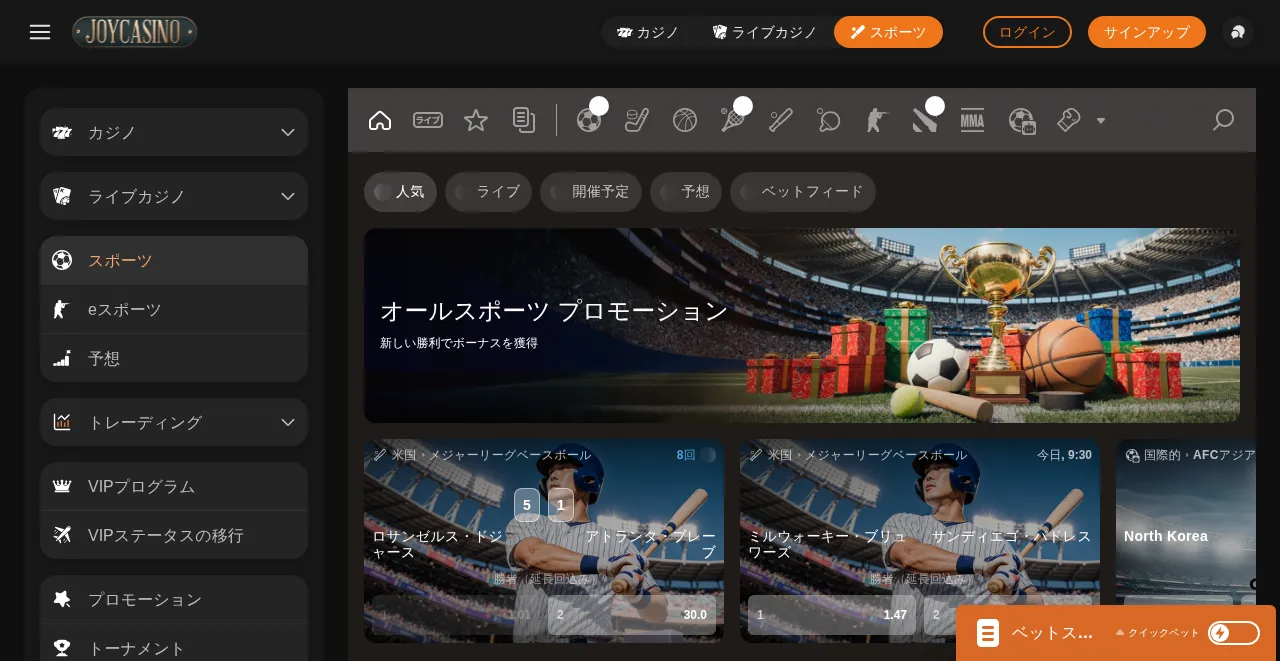
Task: Toggle the クイックベット quick bet switch
Action: (1234, 633)
